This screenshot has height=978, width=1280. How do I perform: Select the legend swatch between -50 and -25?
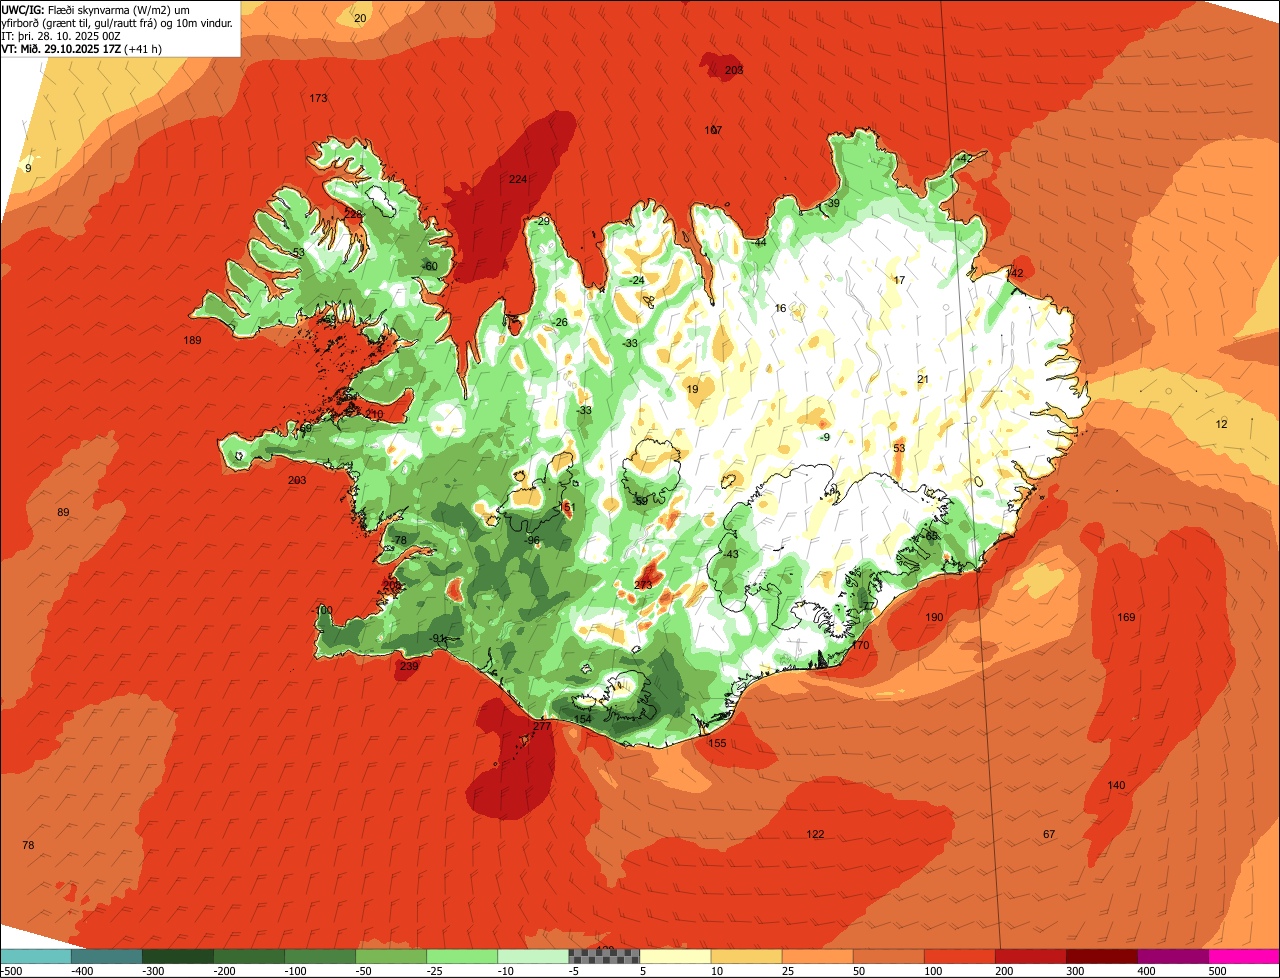[391, 957]
